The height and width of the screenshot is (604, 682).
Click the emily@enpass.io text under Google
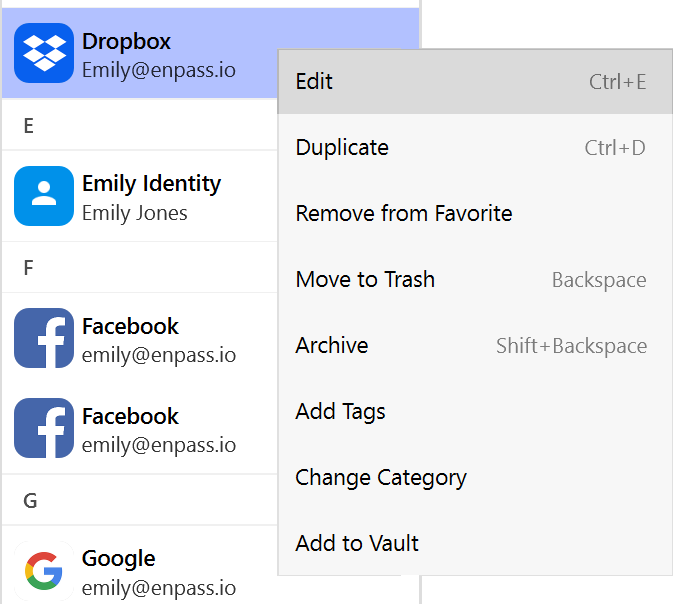[x=159, y=588]
